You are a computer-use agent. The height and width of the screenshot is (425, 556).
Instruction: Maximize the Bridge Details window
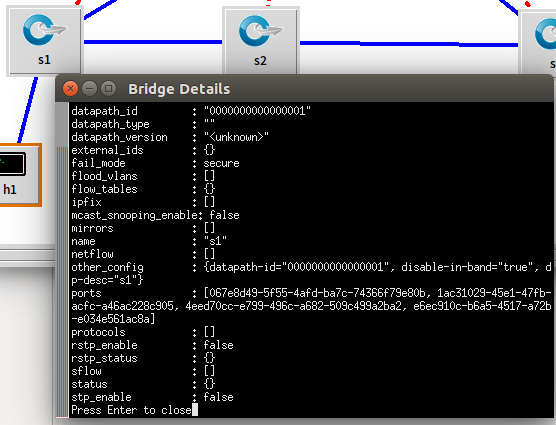pyautogui.click(x=109, y=89)
